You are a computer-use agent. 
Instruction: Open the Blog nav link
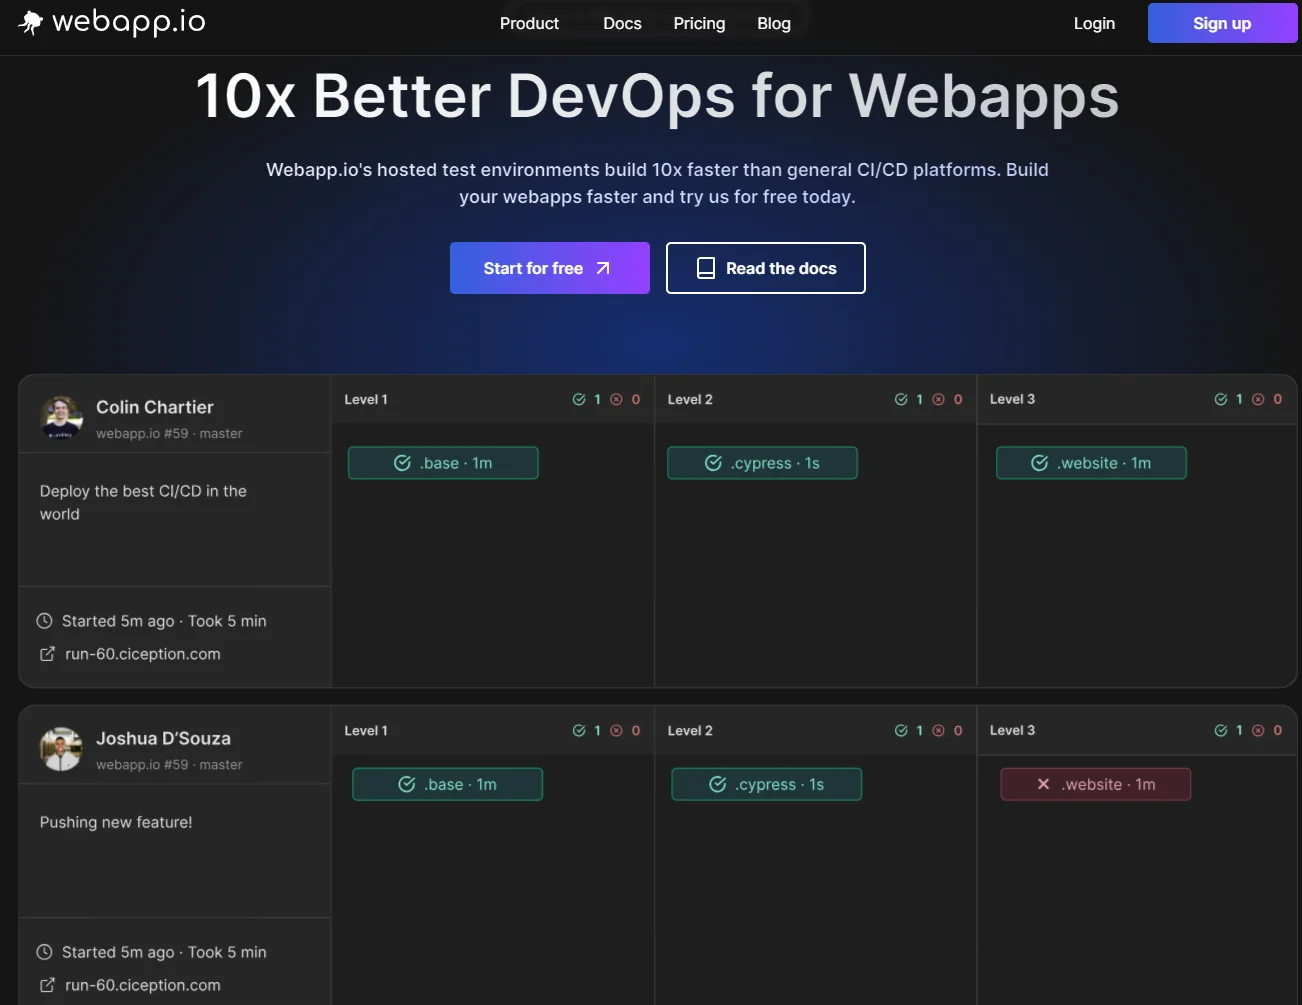pos(774,23)
